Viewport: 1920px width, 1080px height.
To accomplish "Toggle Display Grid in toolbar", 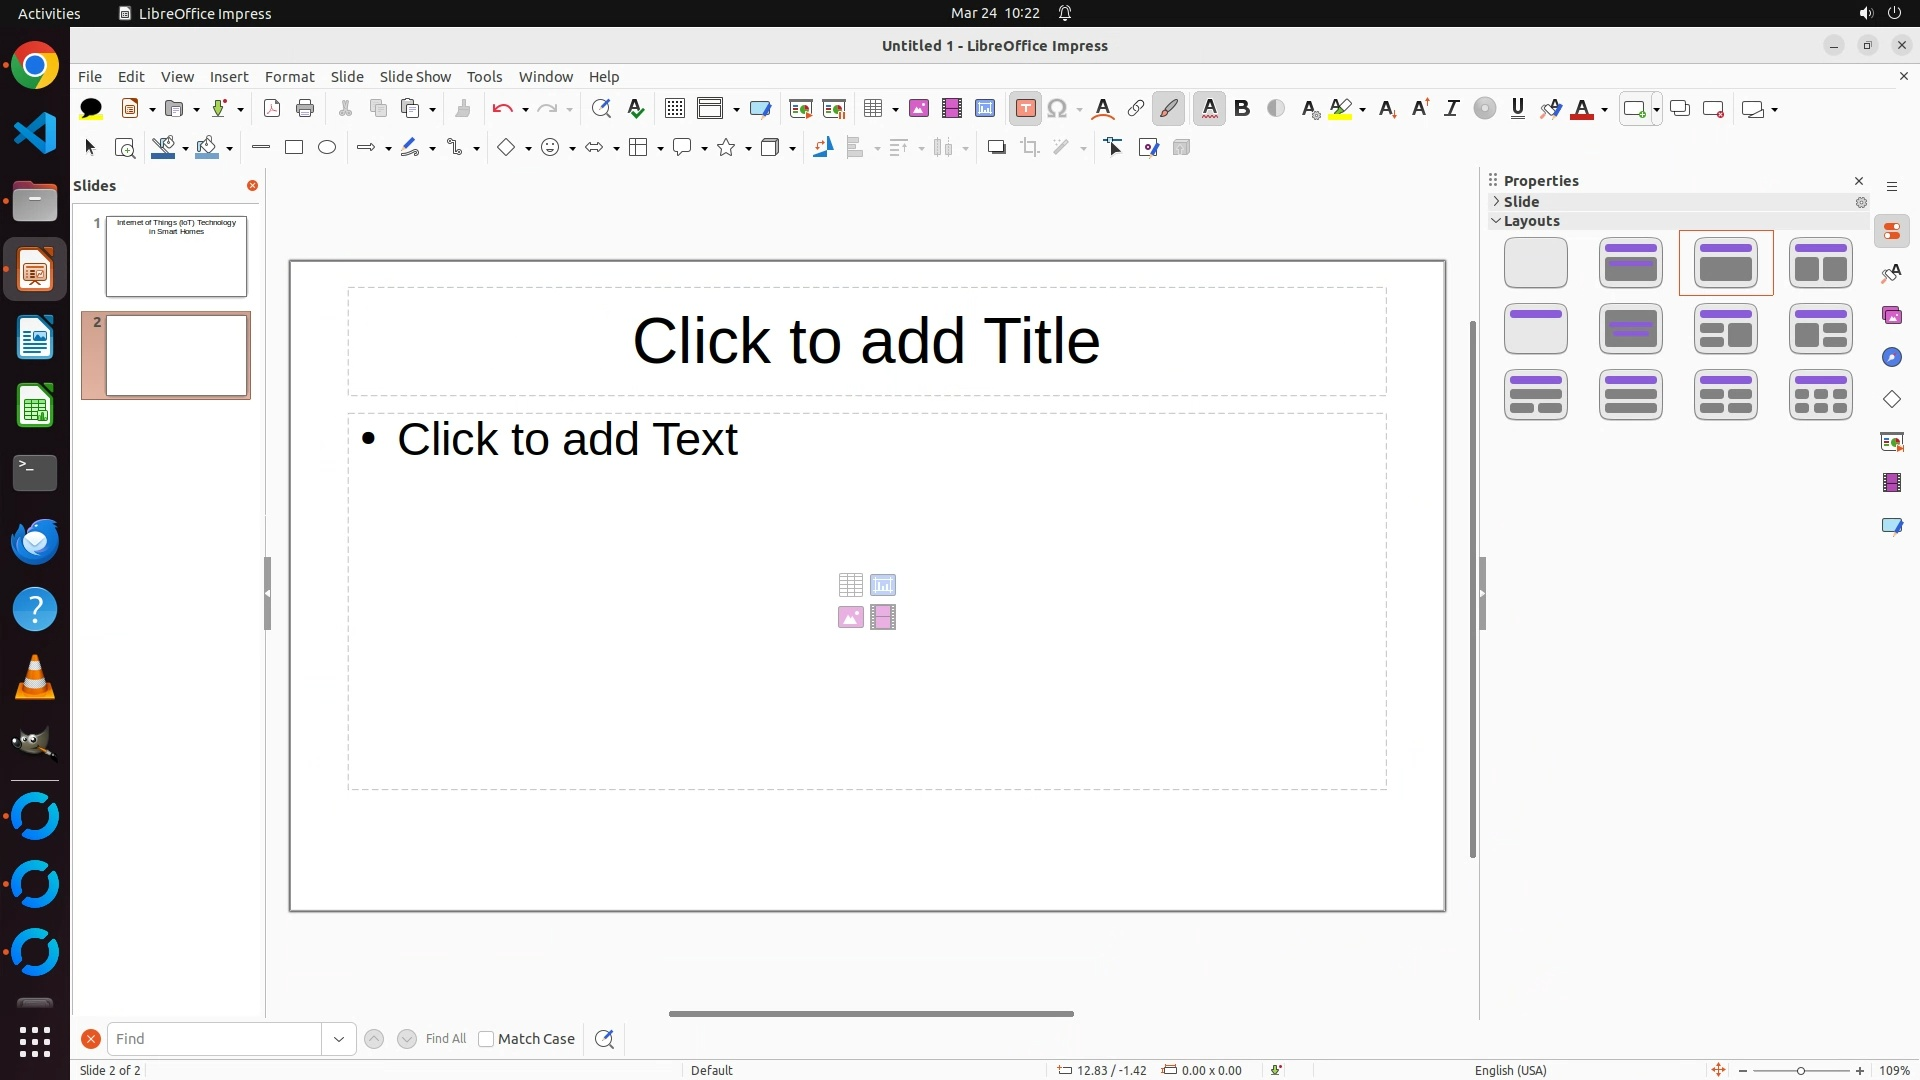I will (675, 109).
